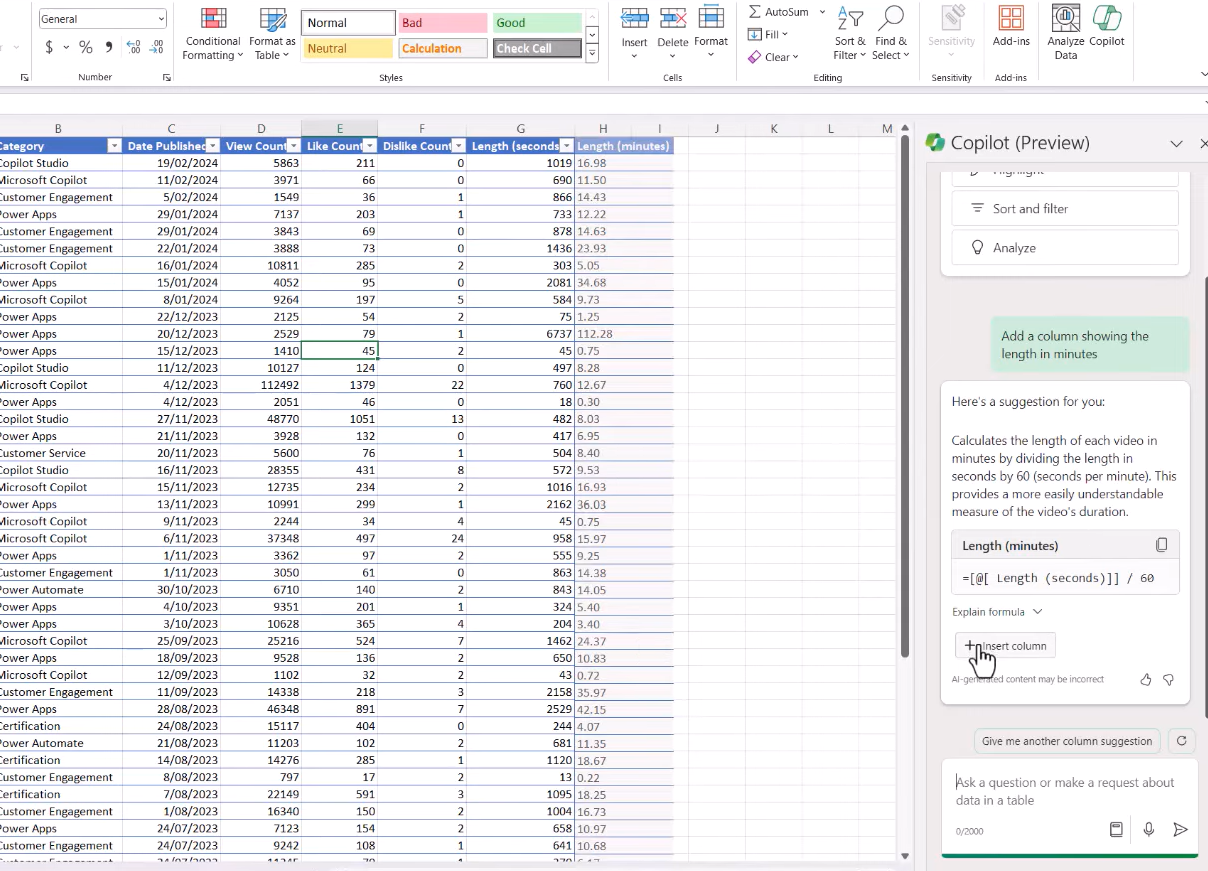Open Conditional Formatting menu
Viewport: 1208px width, 871px height.
pyautogui.click(x=212, y=33)
